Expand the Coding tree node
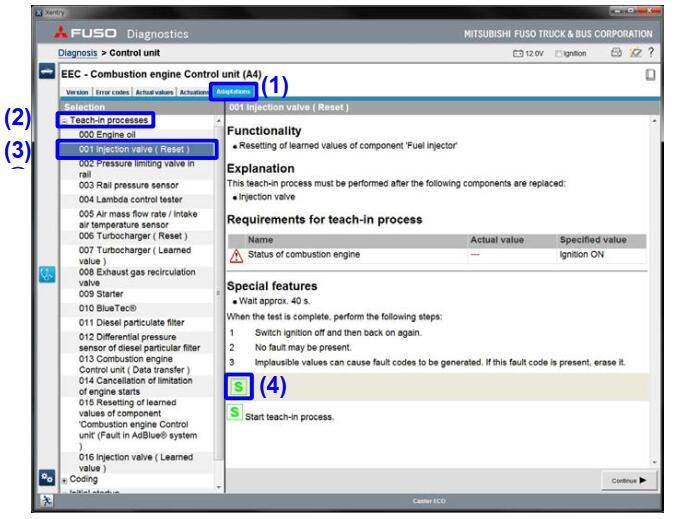 64,480
